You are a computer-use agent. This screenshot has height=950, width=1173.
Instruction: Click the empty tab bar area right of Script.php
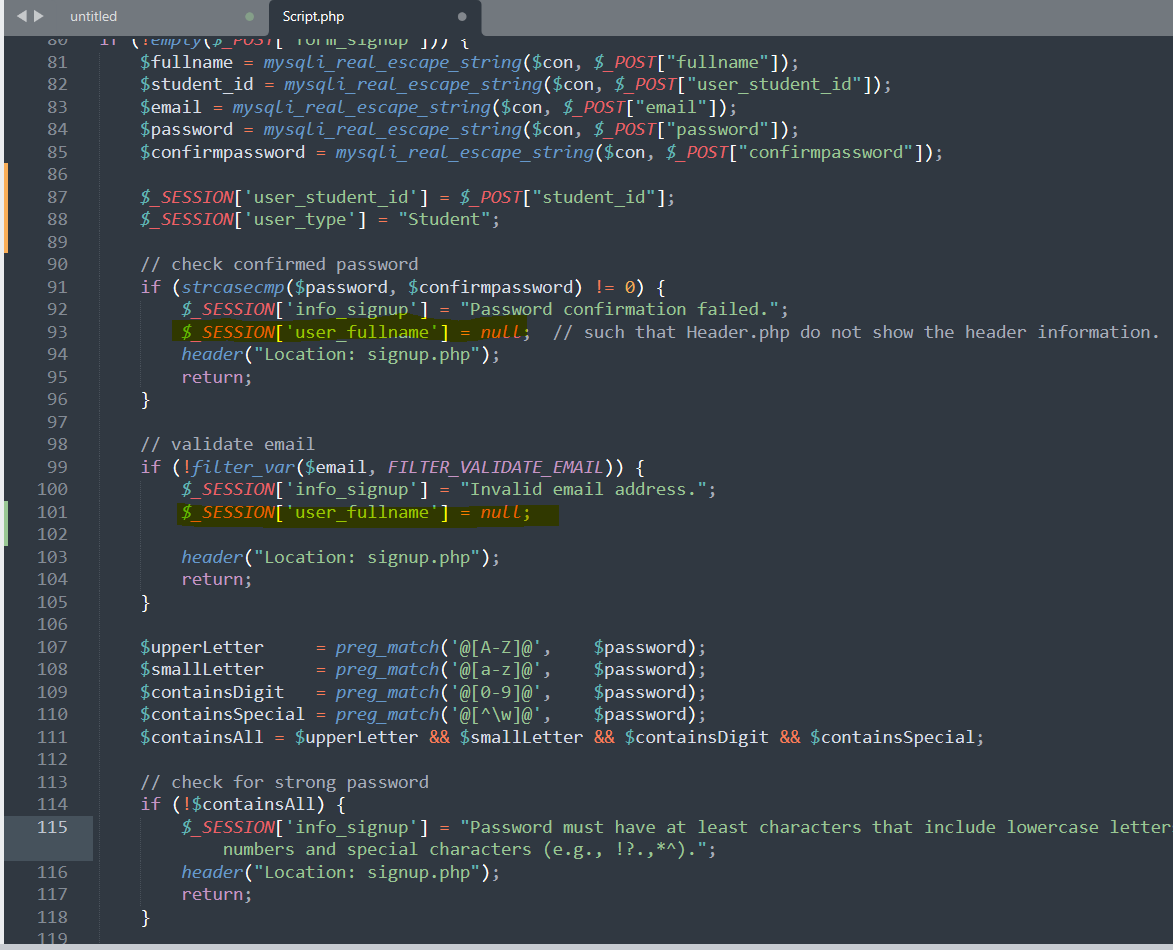click(x=820, y=17)
